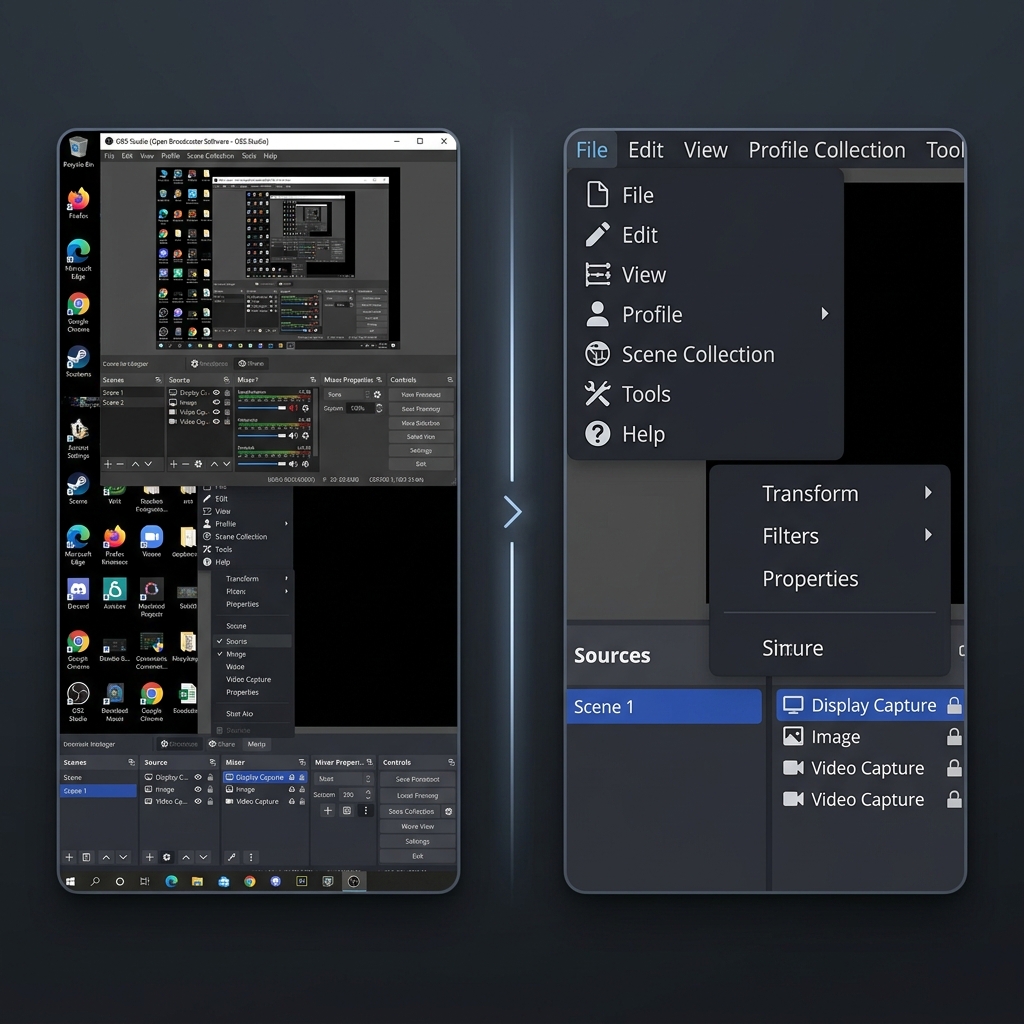Screen dimensions: 1024x1024
Task: Toggle eye of Video Capture in bottom Source dock
Action: click(198, 801)
